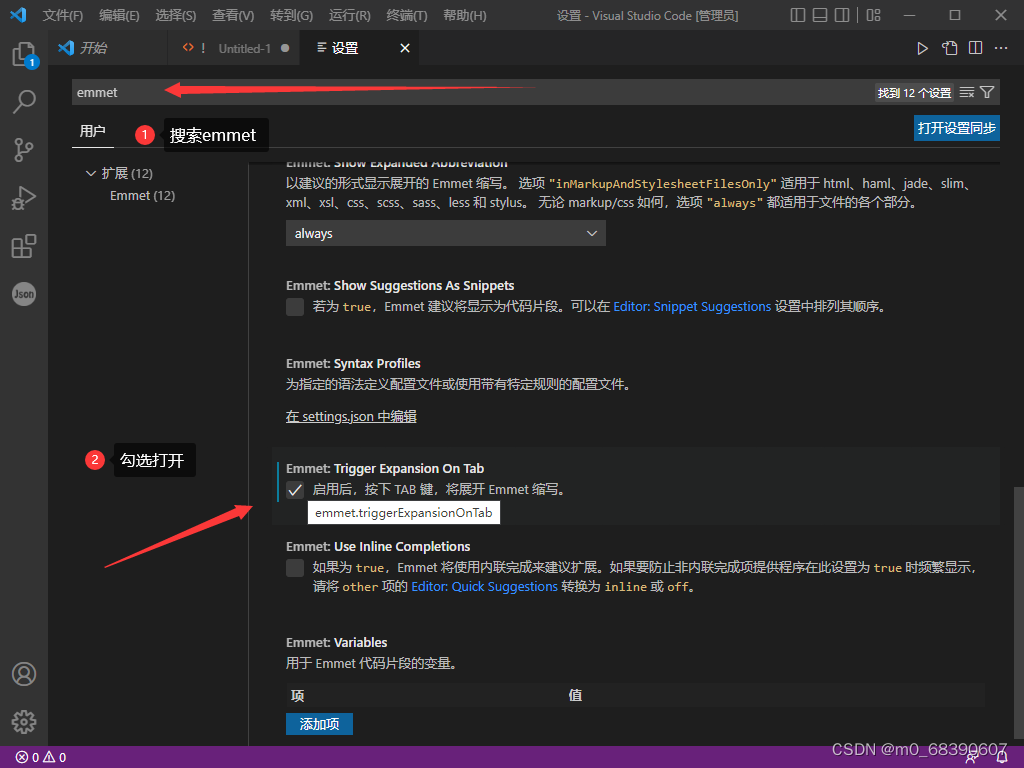Viewport: 1024px width, 768px height.
Task: Click the Emmet: Trigger Expansion On Tab heading
Action: click(385, 468)
